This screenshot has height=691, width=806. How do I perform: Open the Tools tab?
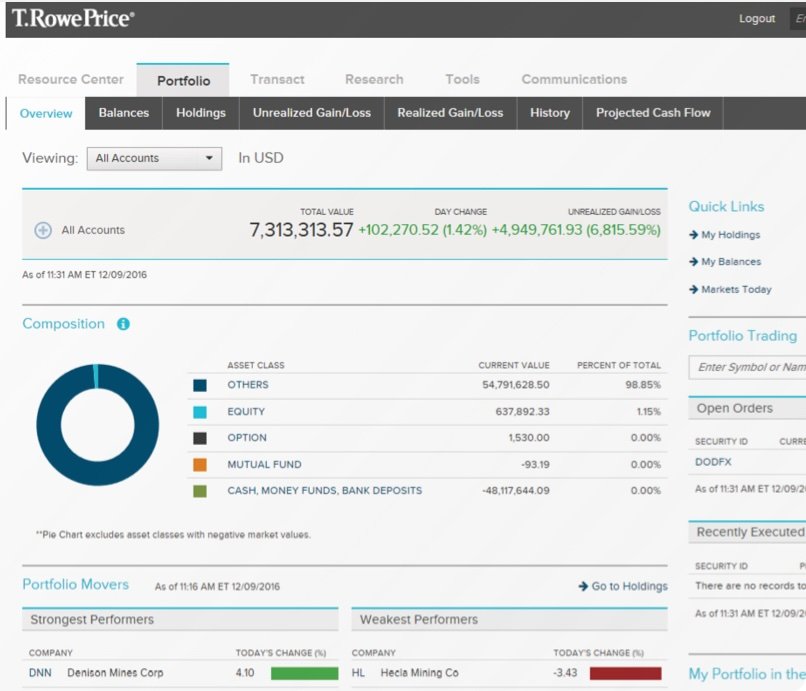(463, 79)
